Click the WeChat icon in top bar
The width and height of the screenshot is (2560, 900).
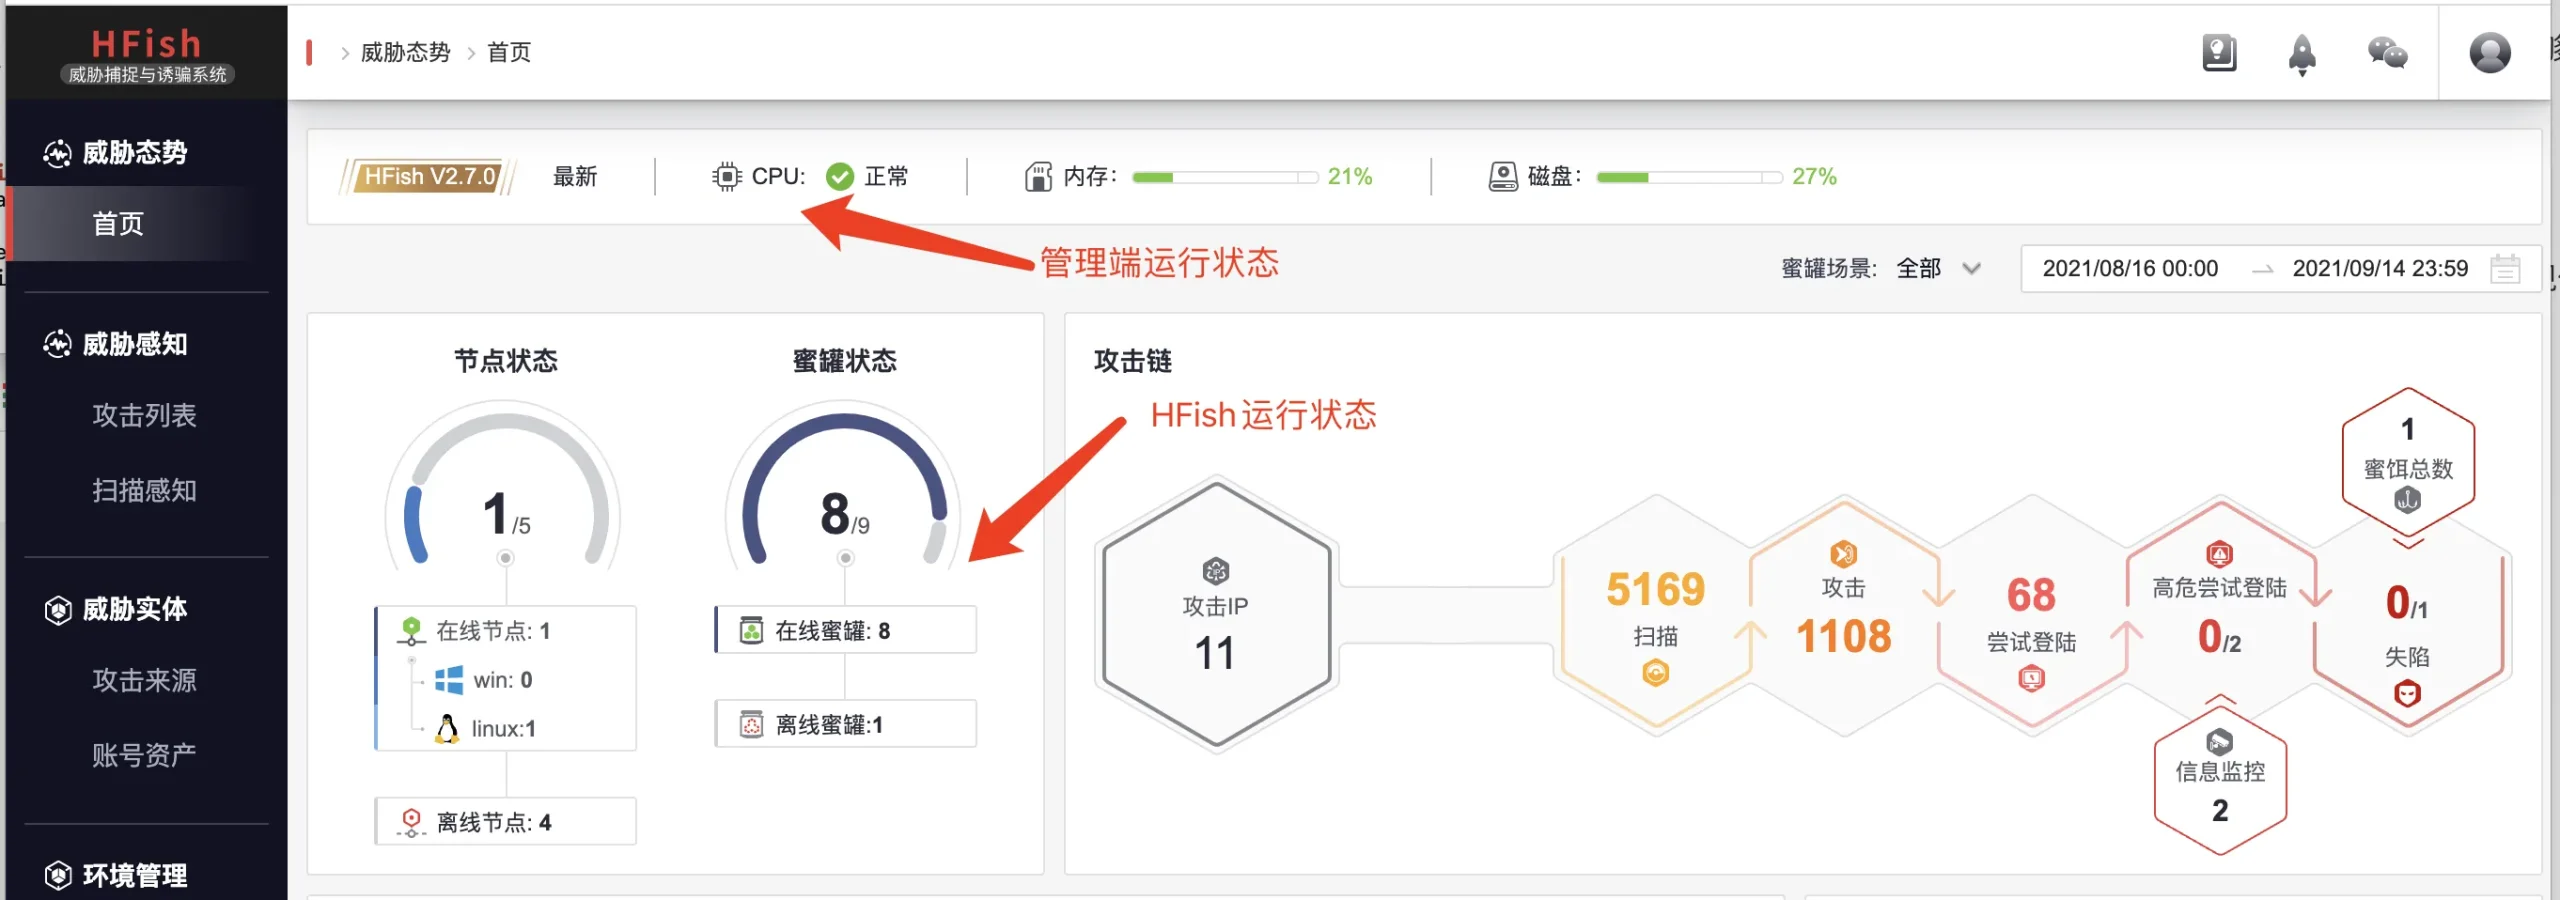(2387, 53)
